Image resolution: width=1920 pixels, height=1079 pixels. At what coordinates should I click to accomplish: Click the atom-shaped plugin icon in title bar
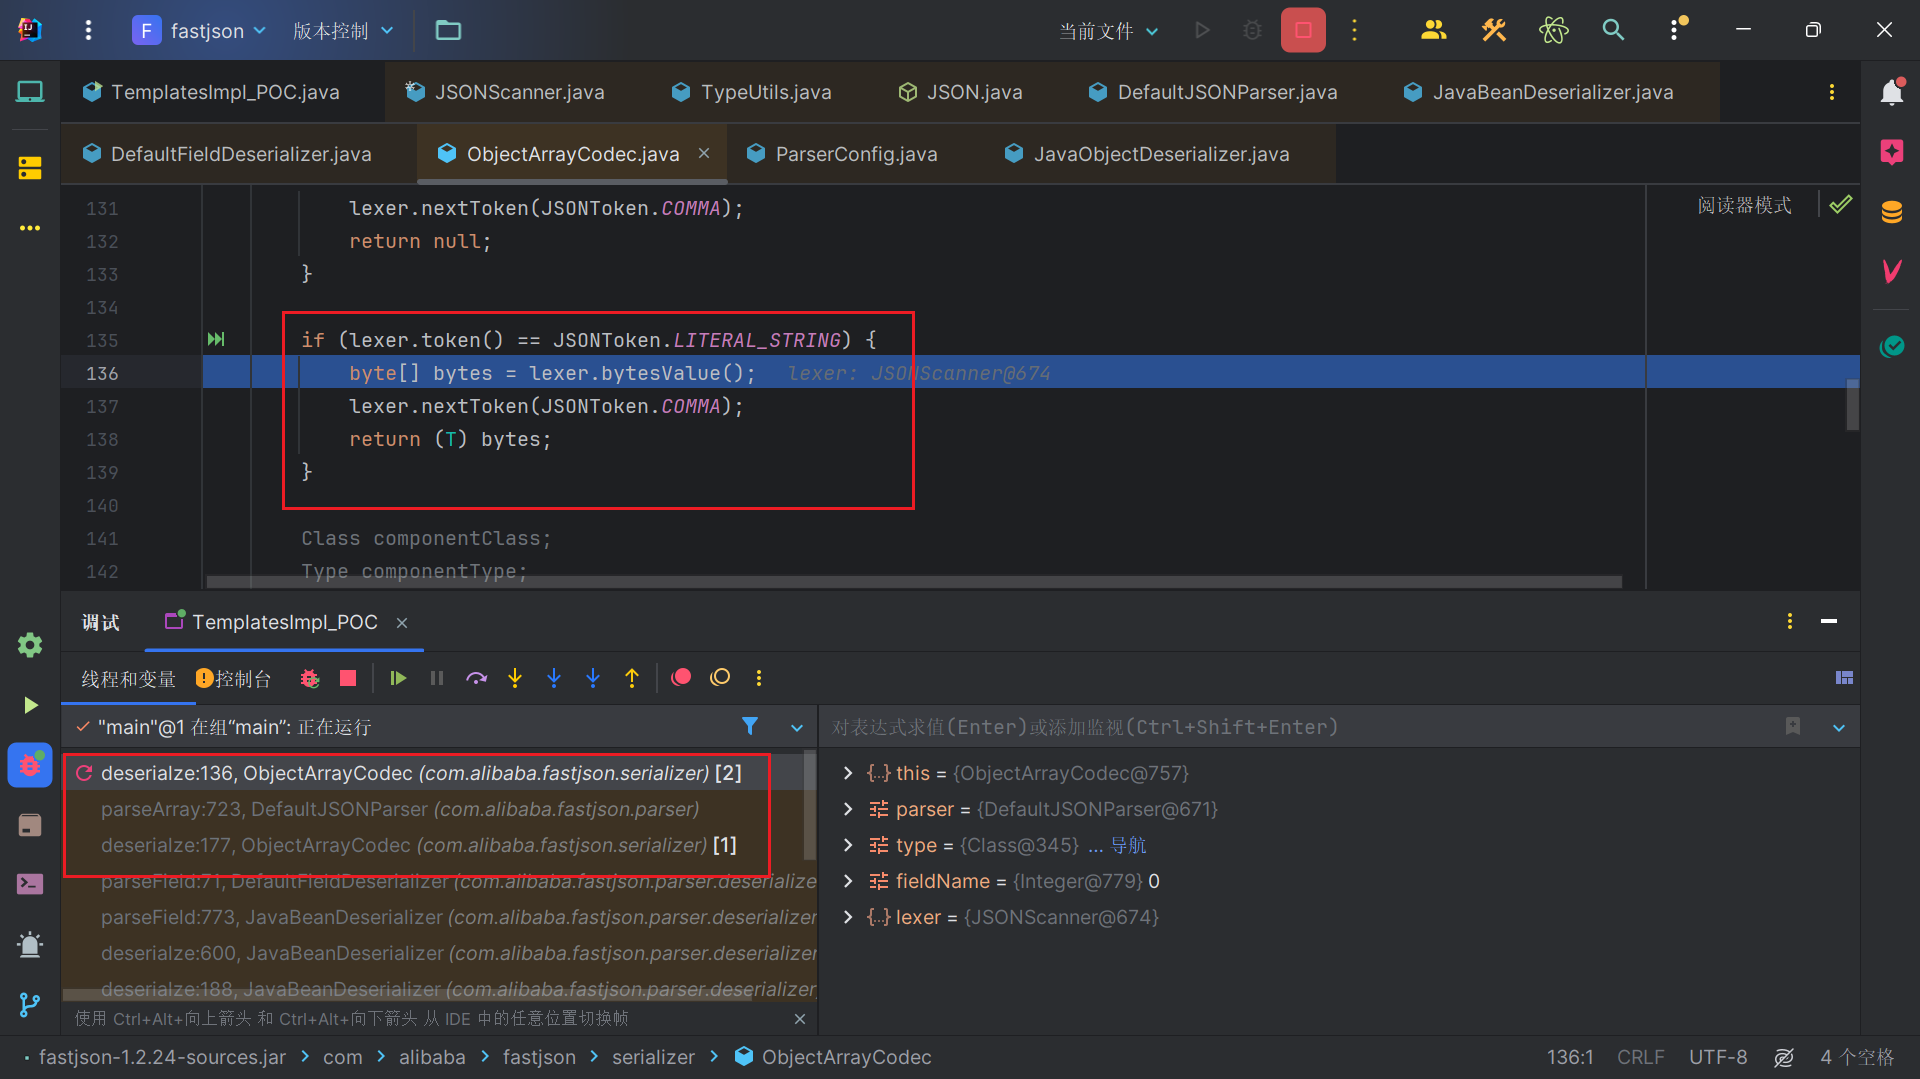pyautogui.click(x=1553, y=30)
